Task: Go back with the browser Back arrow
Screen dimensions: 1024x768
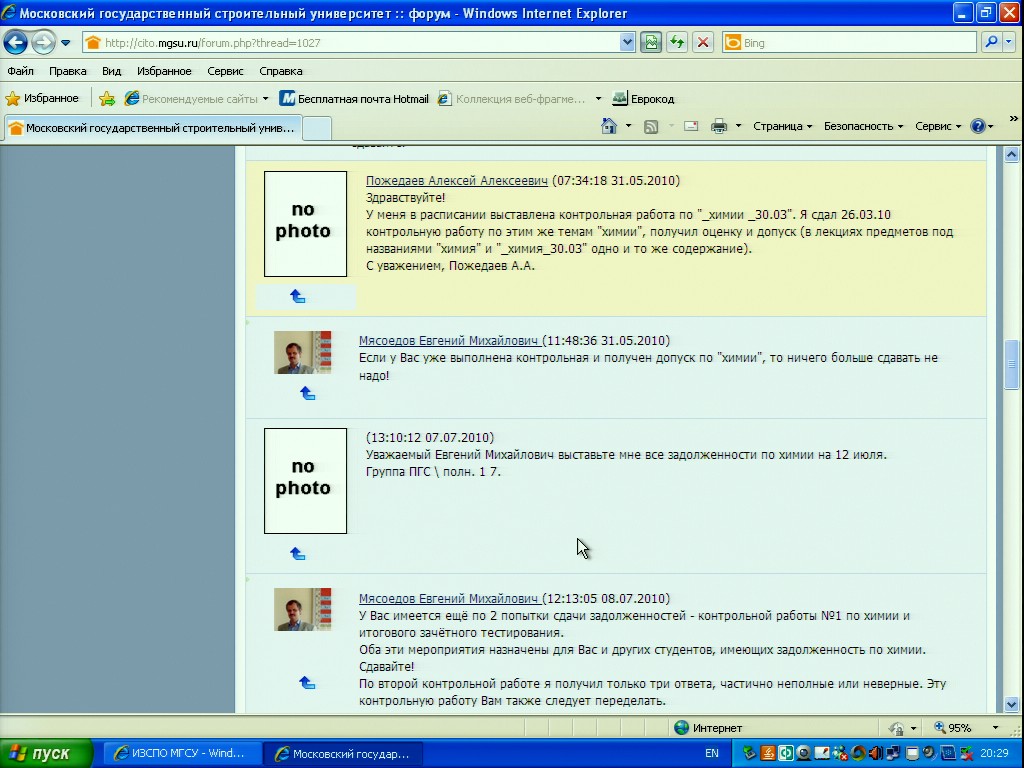Action: pos(15,43)
